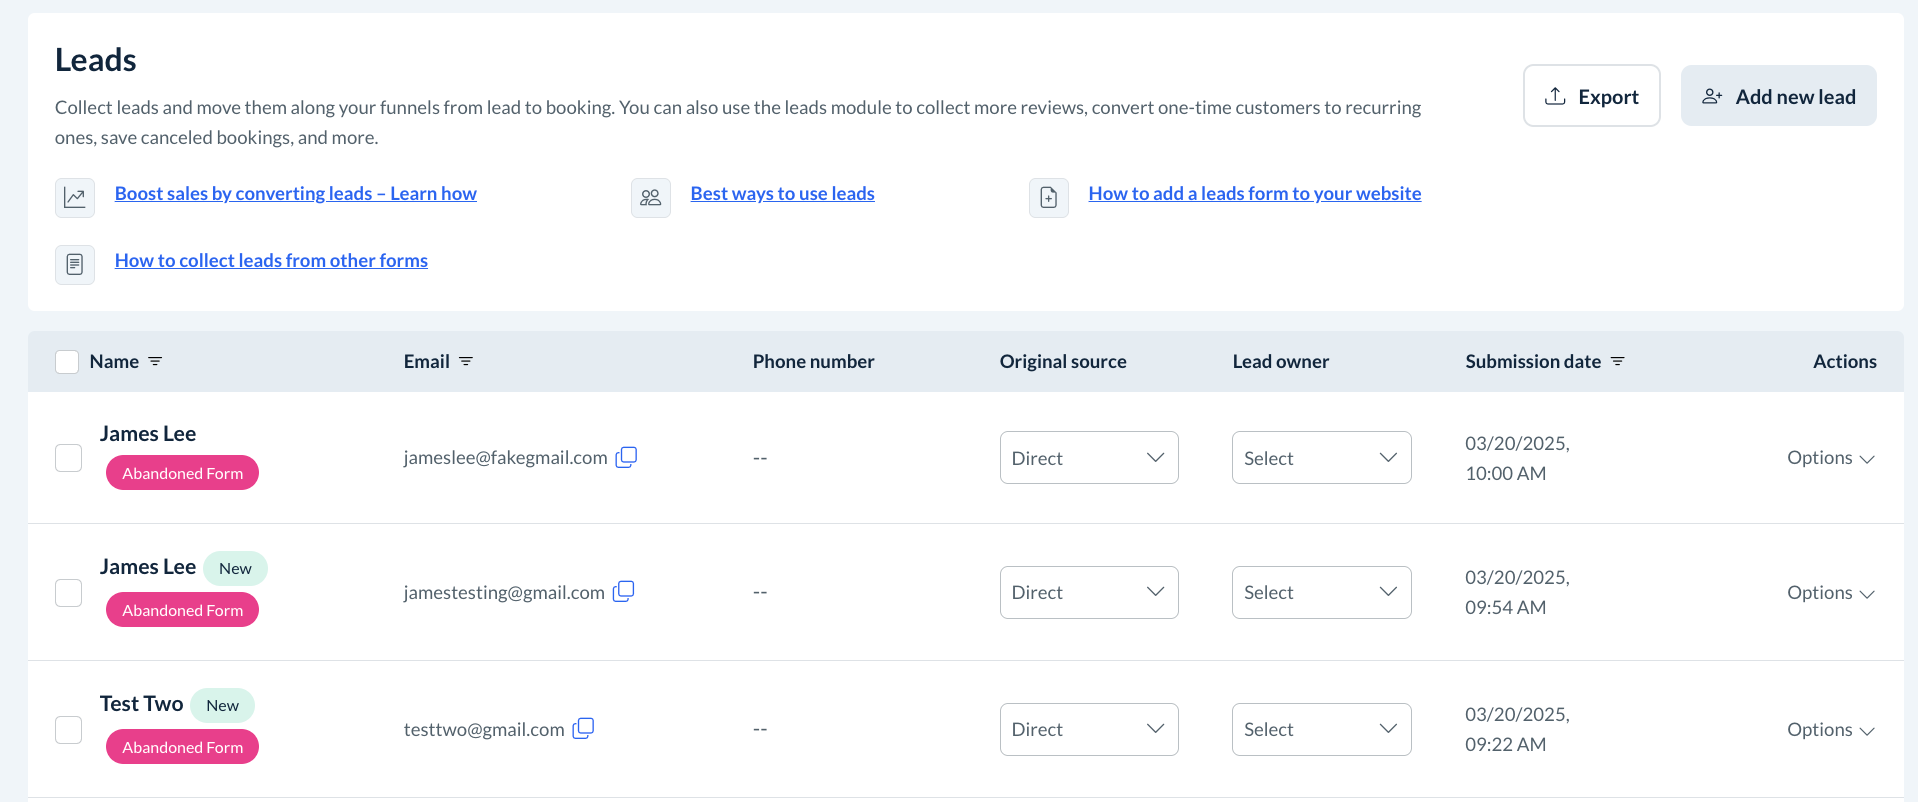Check the Test Two lead row
This screenshot has height=802, width=1918.
[68, 730]
